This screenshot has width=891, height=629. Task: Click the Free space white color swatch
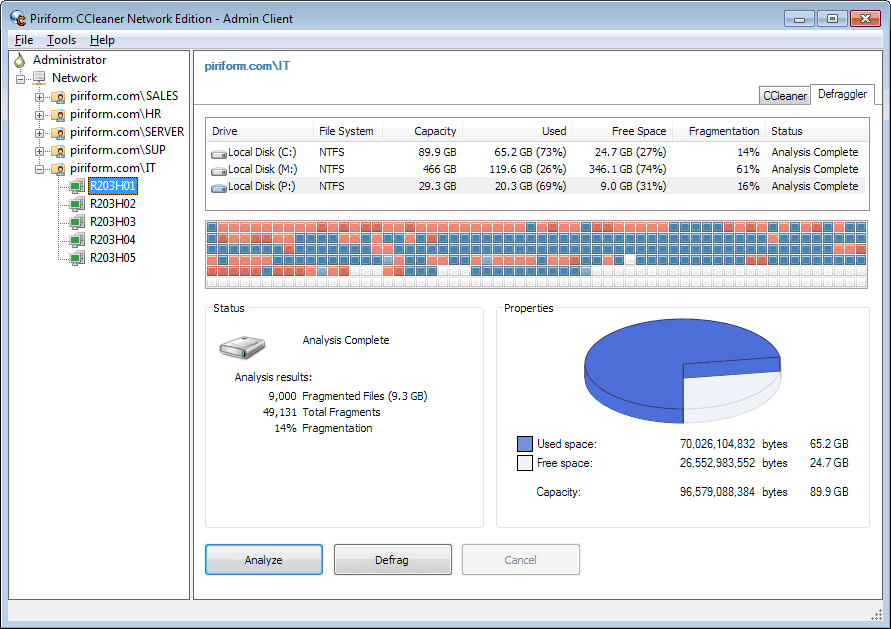click(524, 463)
